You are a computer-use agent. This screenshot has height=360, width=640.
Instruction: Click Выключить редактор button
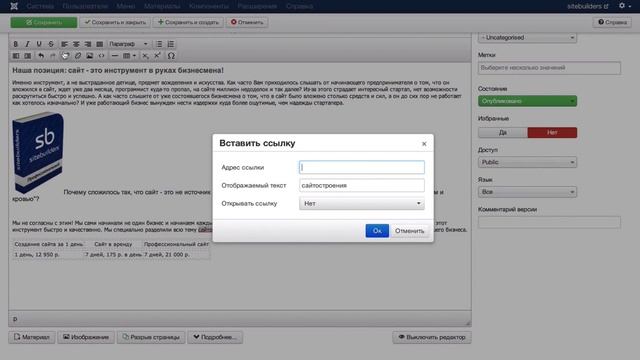coord(432,337)
